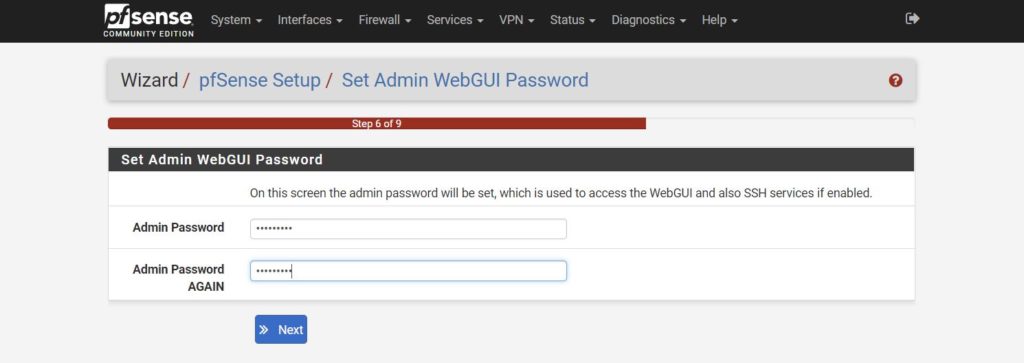Click the Set Admin WebGUI Password panel header
This screenshot has height=363, width=1024.
tap(511, 159)
